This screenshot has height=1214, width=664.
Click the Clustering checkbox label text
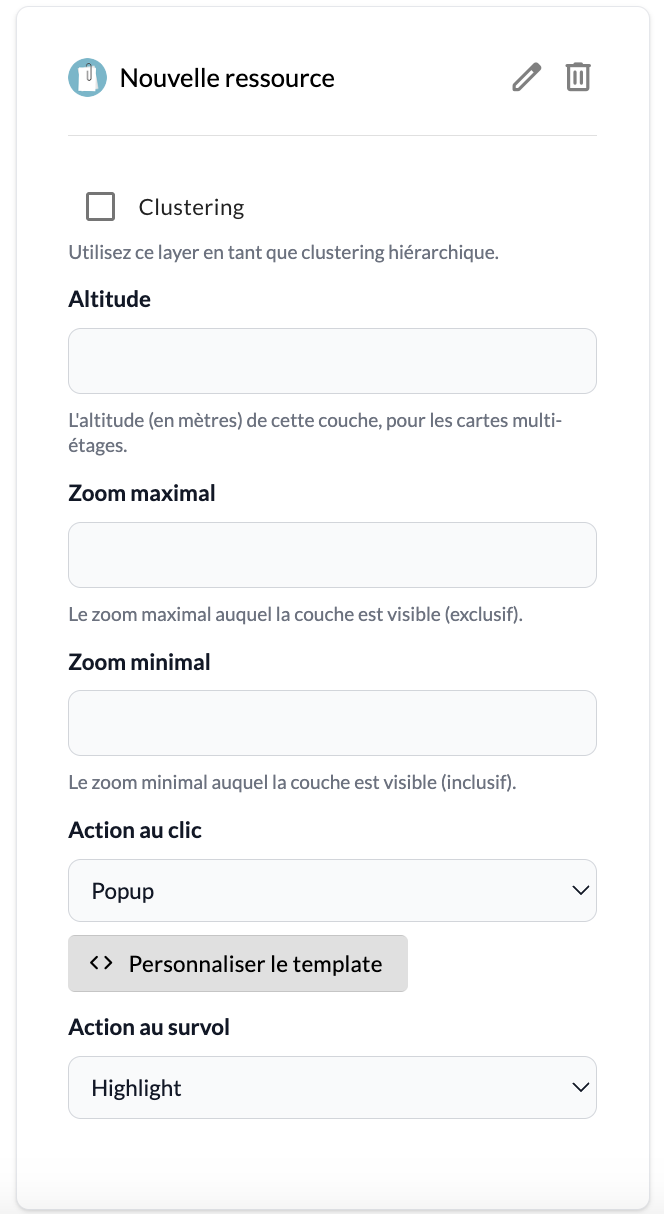[191, 207]
